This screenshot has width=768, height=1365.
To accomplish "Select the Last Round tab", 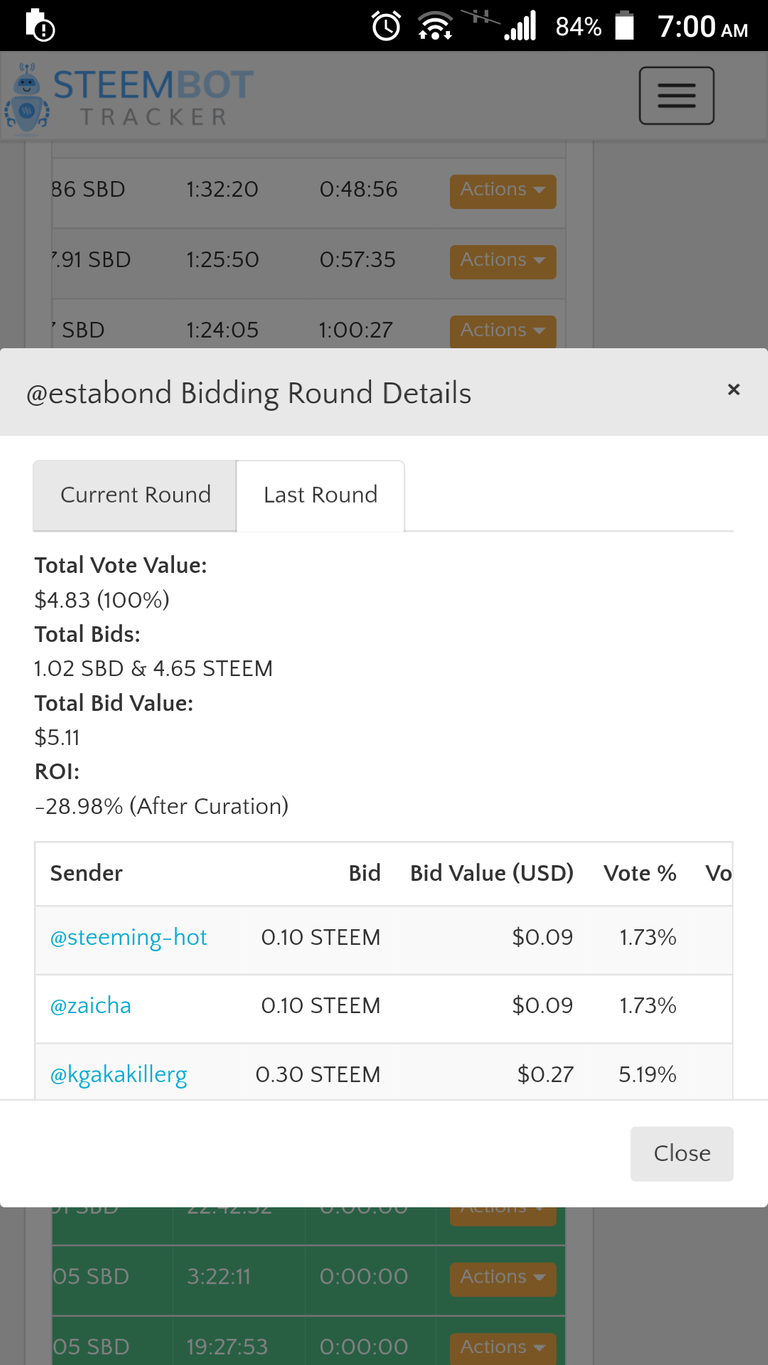I will click(x=320, y=495).
